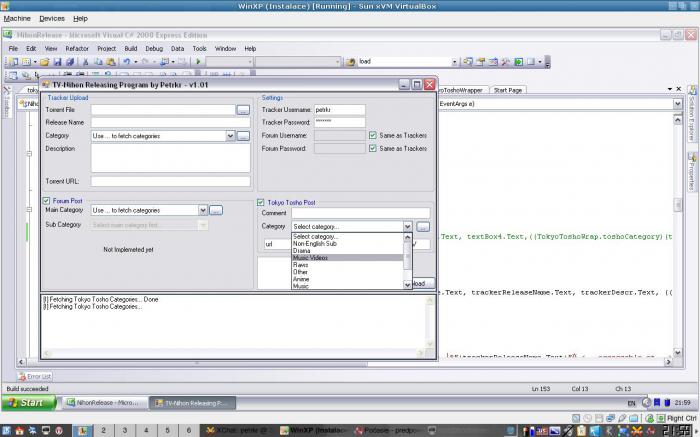The height and width of the screenshot is (437, 700).
Task: Open the Properties side tab
Action: 692,172
